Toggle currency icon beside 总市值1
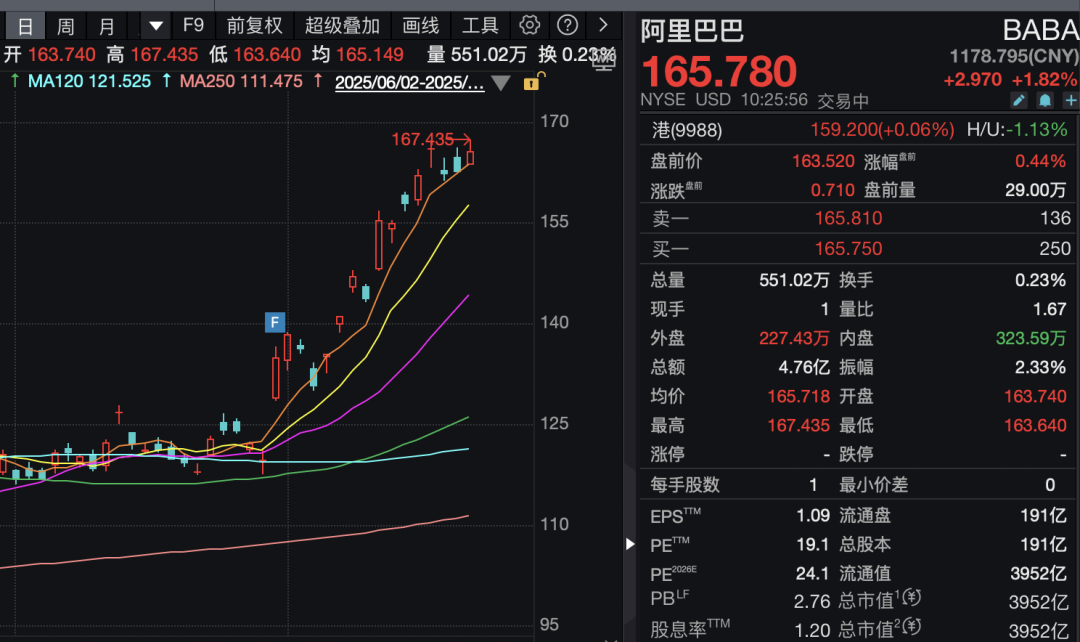 click(x=912, y=597)
